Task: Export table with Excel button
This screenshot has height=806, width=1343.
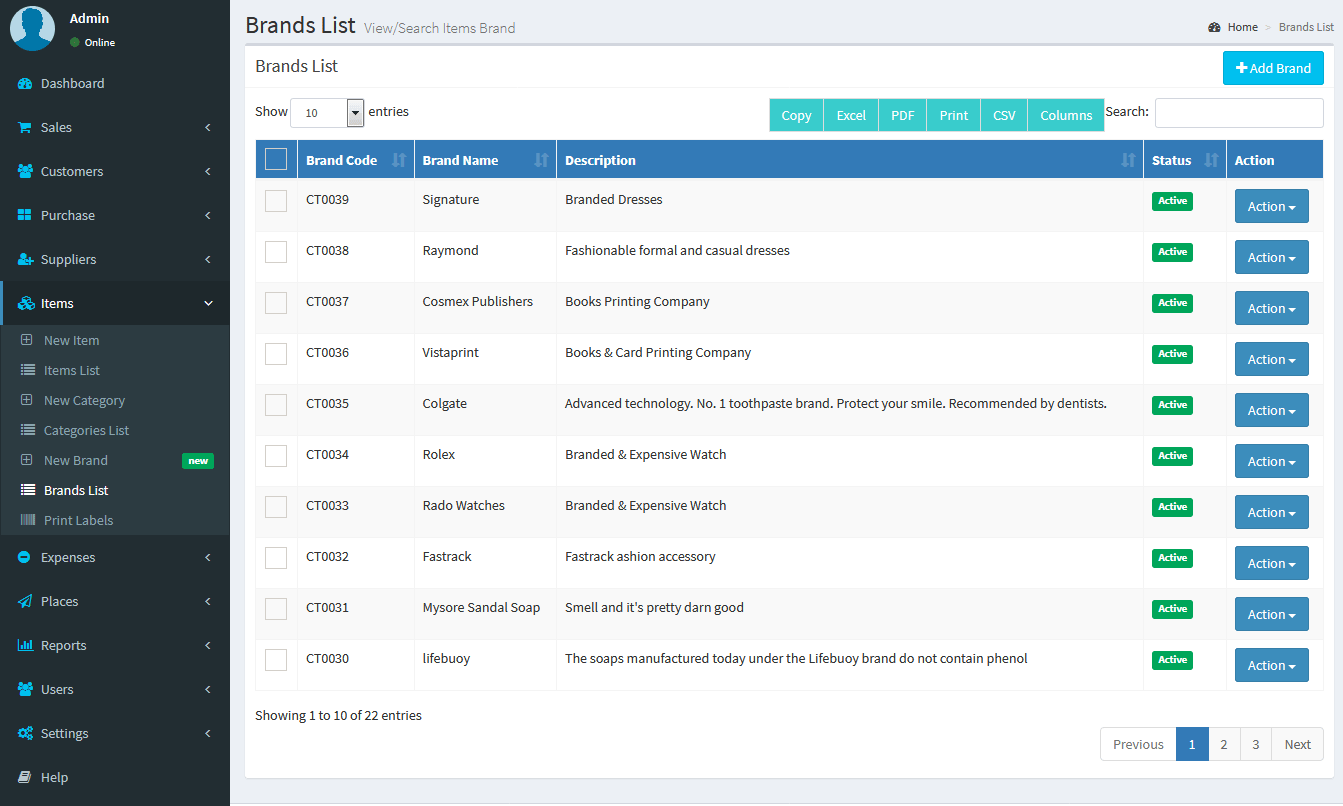Action: click(x=851, y=115)
